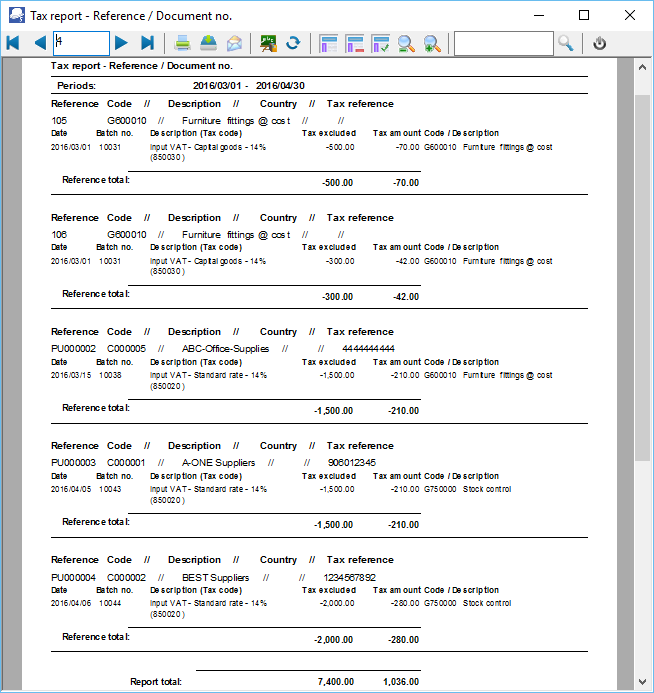
Task: Toggle the first page layout view icon
Action: [329, 43]
